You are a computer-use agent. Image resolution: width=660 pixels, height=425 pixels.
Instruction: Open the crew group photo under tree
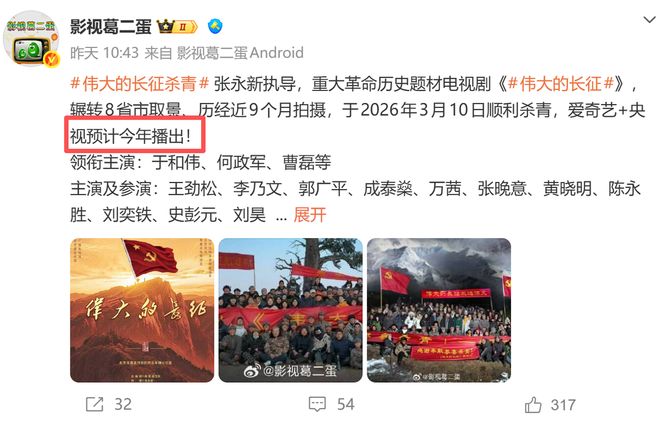coord(290,311)
